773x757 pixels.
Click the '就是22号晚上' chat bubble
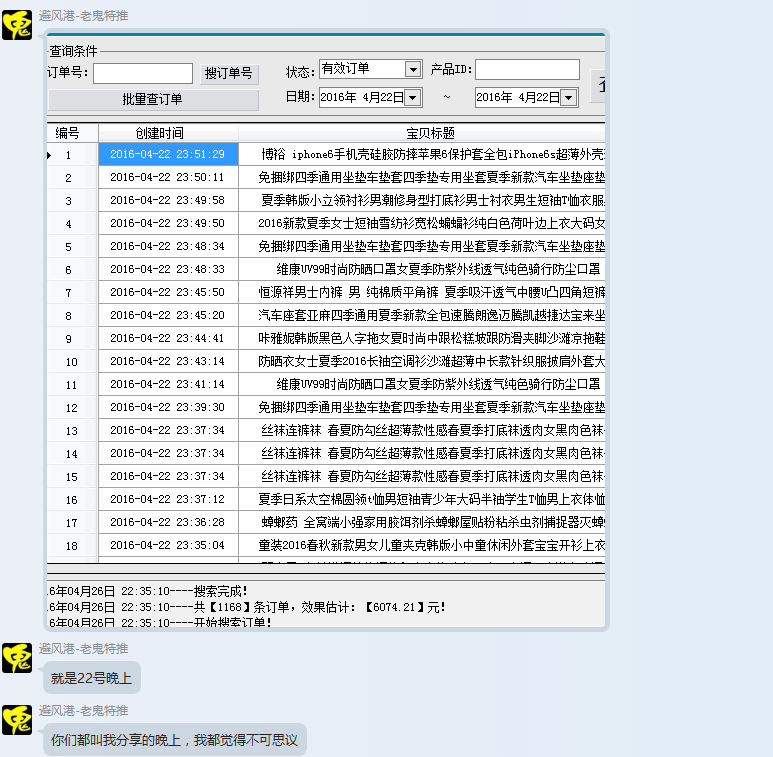pos(91,678)
